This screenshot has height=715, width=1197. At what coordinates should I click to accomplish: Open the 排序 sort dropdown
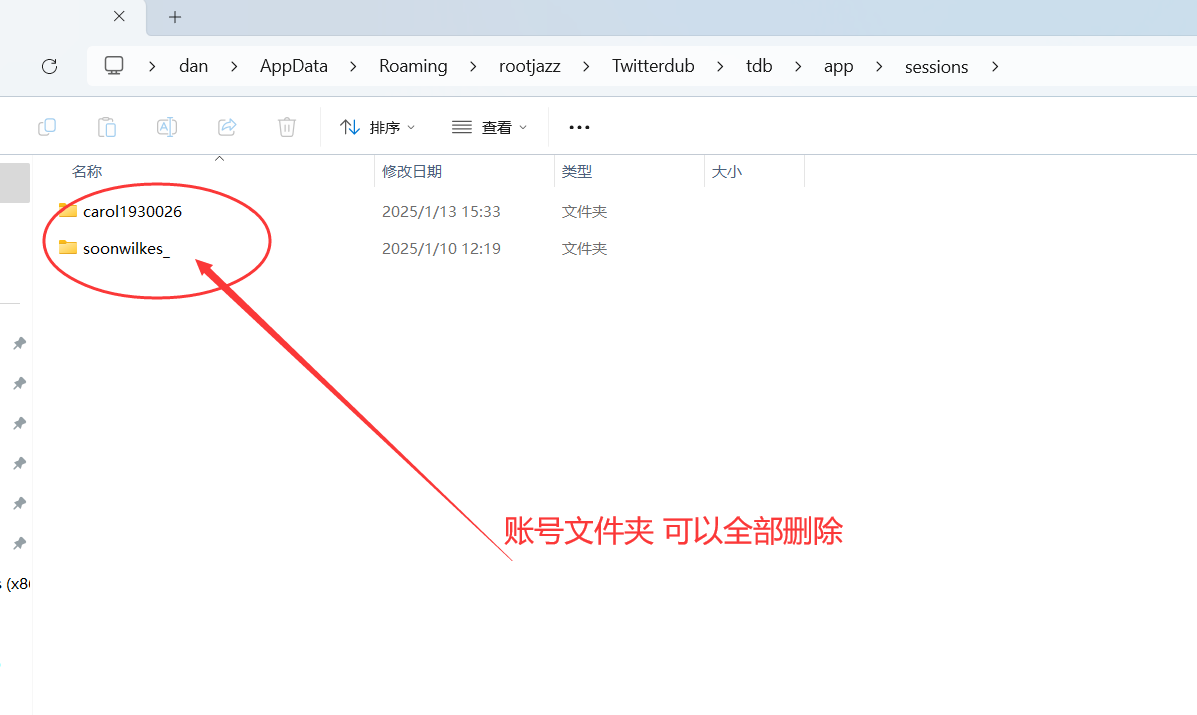click(378, 127)
